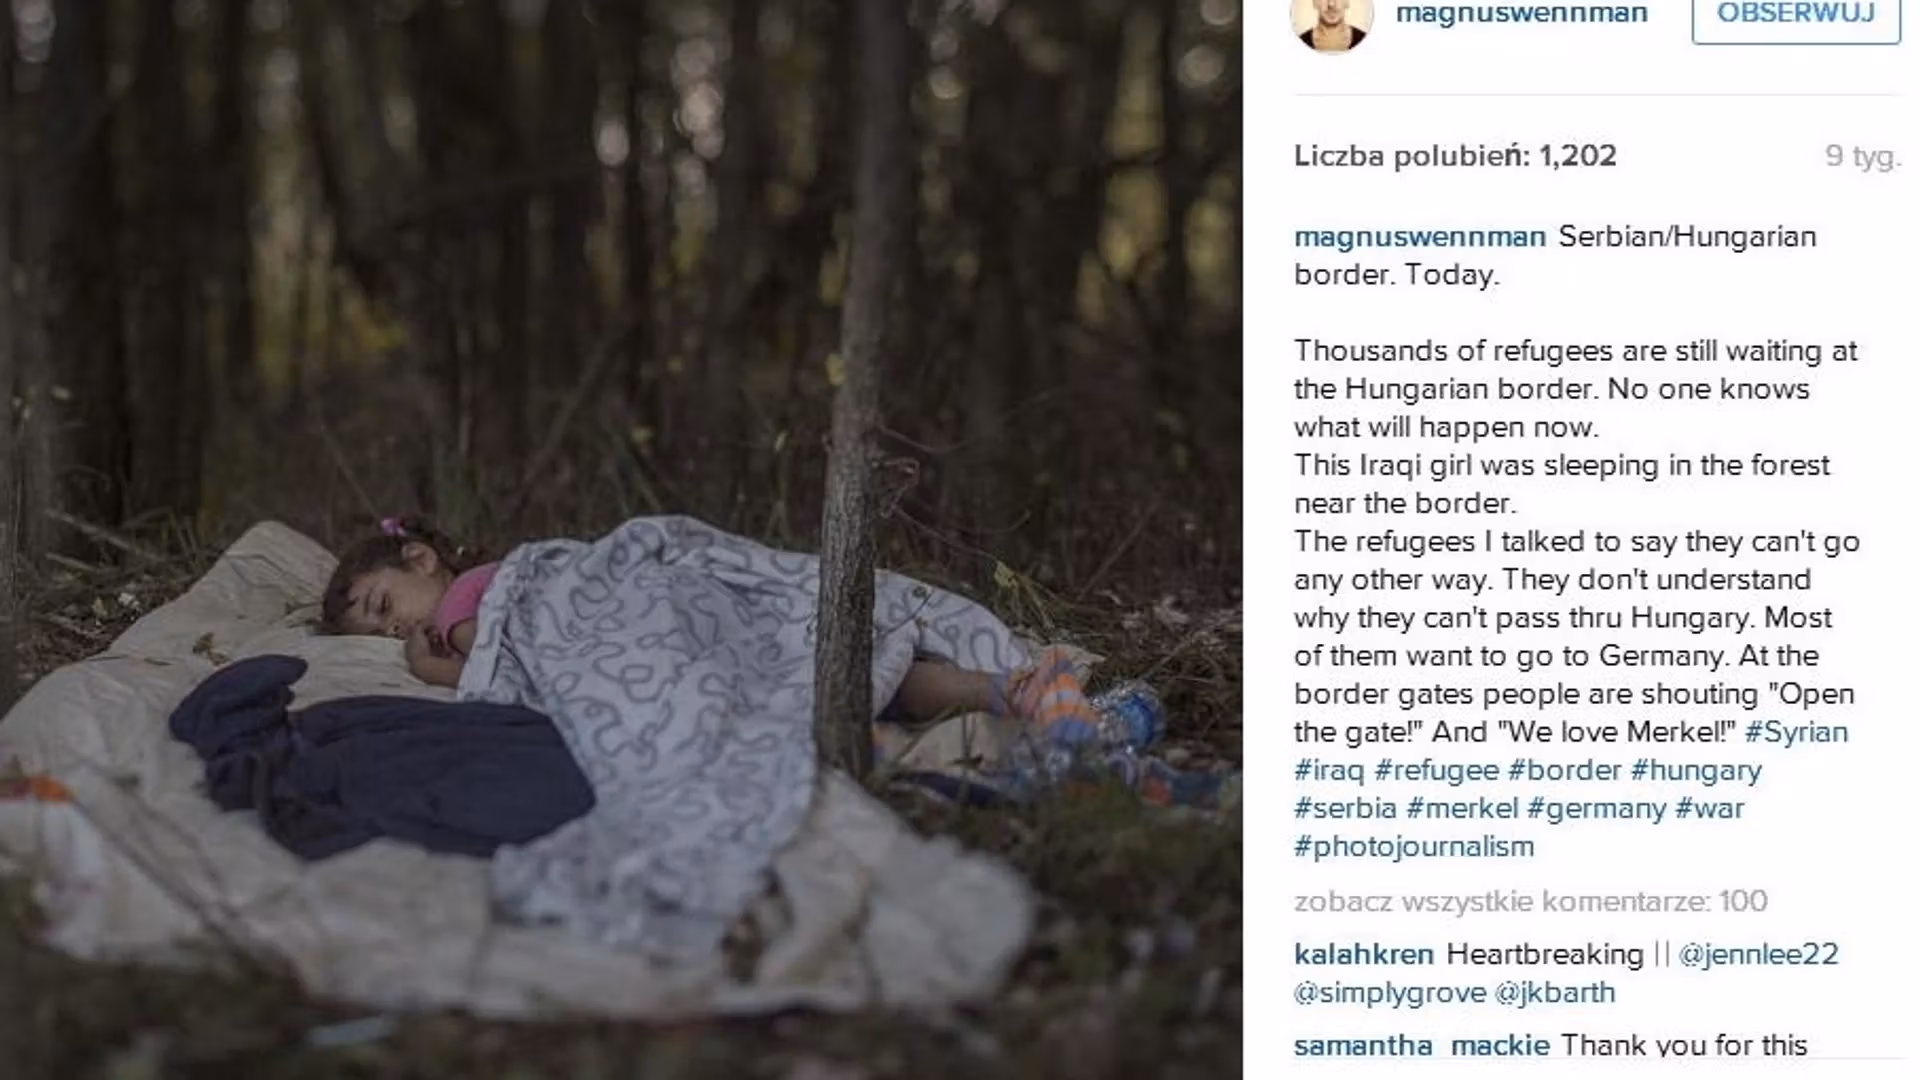
Task: Open the #merkel hashtag
Action: point(1462,808)
